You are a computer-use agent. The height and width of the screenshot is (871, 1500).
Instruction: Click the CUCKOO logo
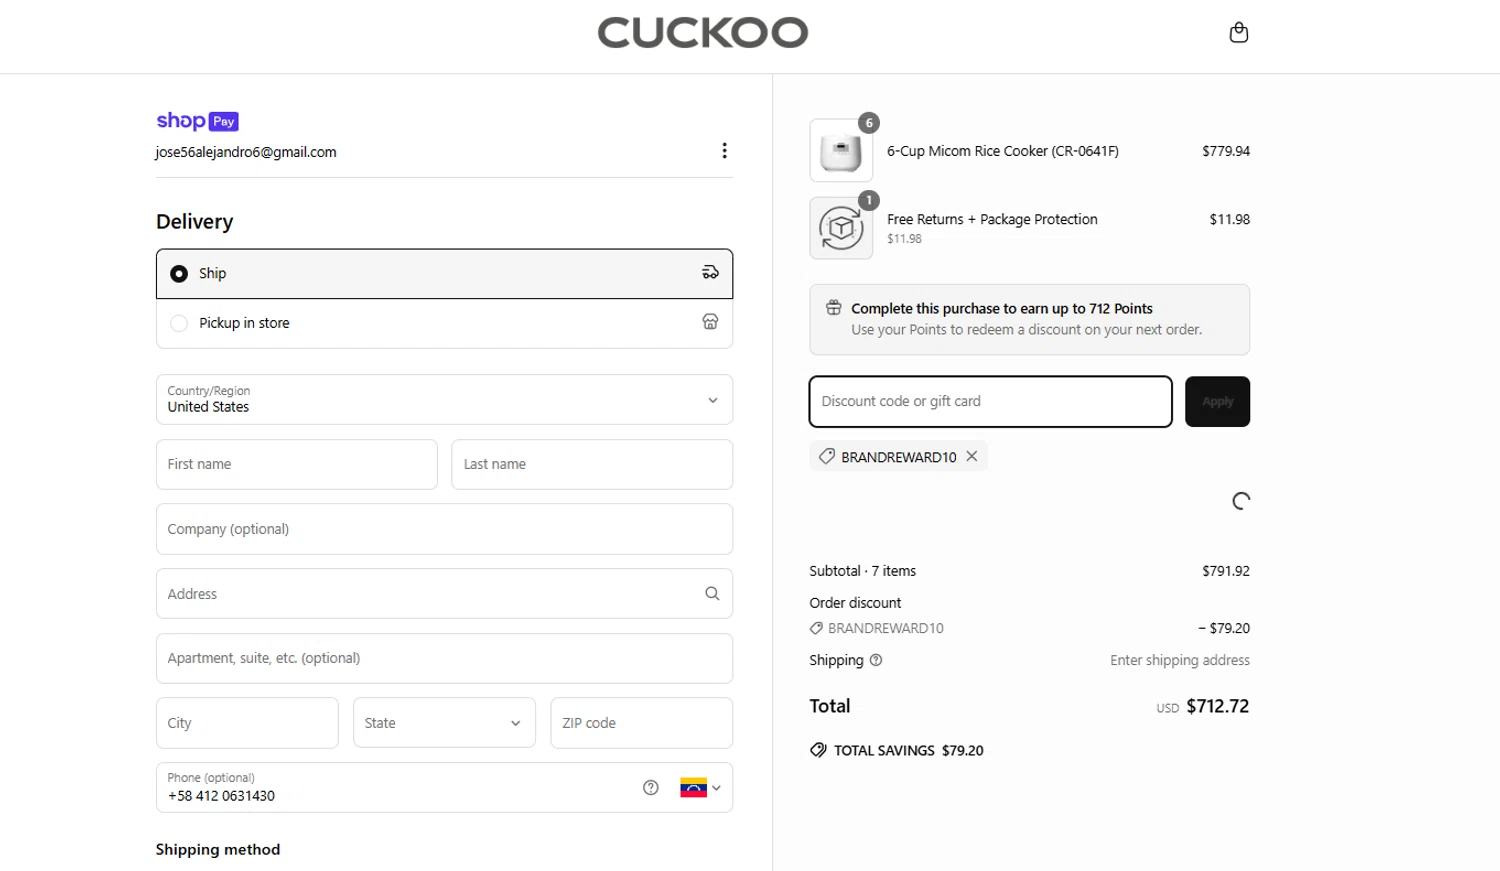703,33
